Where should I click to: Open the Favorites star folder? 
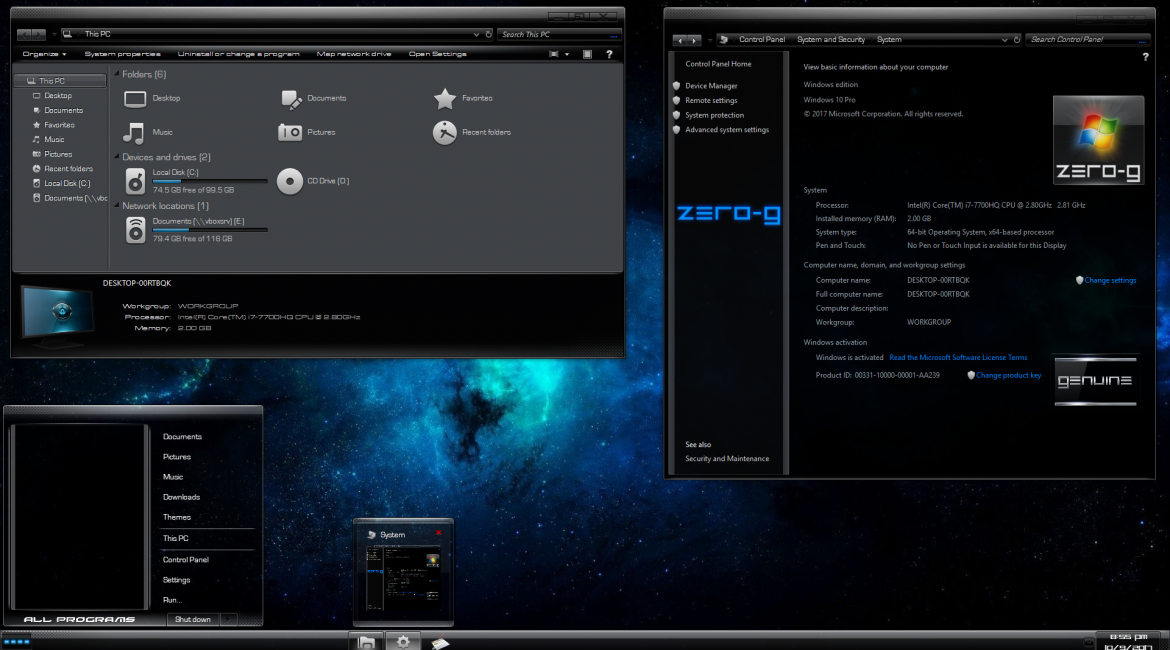tap(445, 99)
